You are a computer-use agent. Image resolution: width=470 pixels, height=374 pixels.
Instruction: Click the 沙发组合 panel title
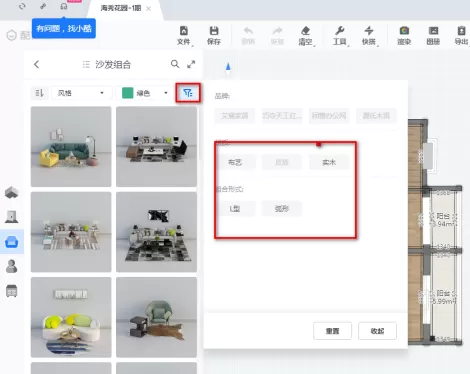click(113, 64)
